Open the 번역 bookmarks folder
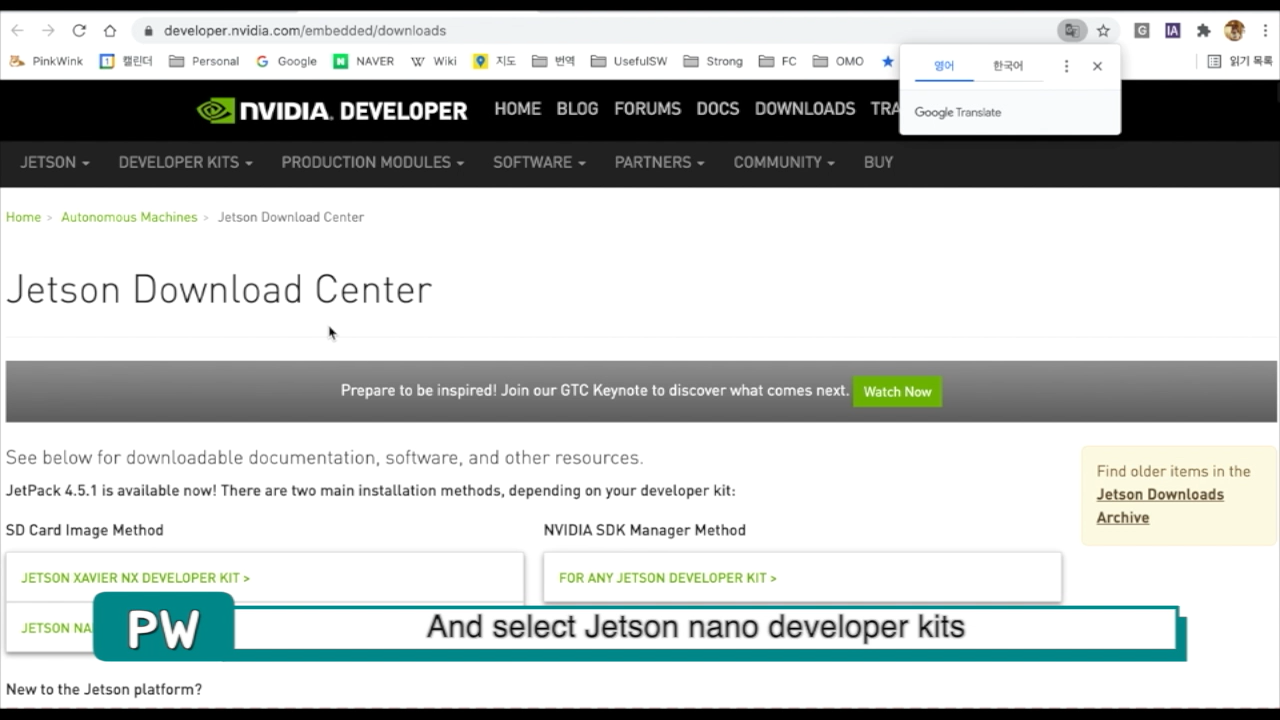The image size is (1280, 720). tap(553, 61)
